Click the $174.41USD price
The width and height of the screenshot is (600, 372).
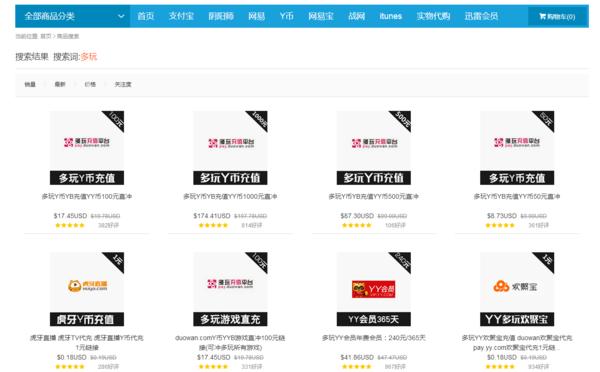click(212, 216)
